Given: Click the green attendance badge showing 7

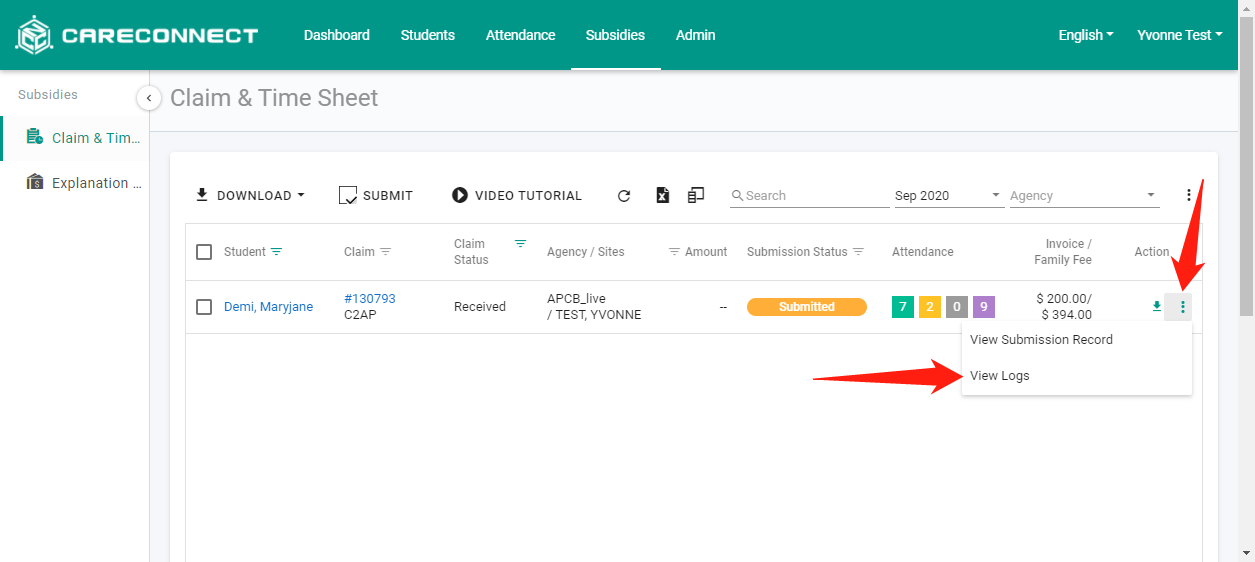Looking at the screenshot, I should tap(903, 307).
